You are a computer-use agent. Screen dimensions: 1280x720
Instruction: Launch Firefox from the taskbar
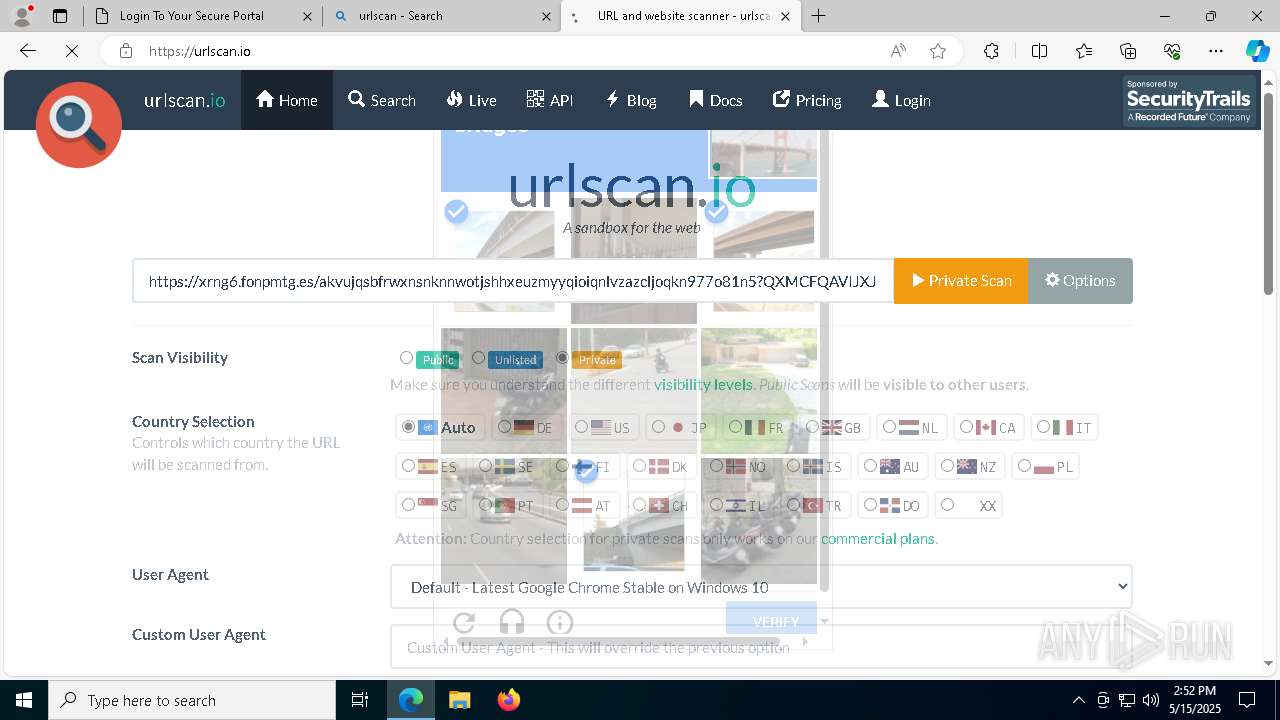[x=509, y=700]
